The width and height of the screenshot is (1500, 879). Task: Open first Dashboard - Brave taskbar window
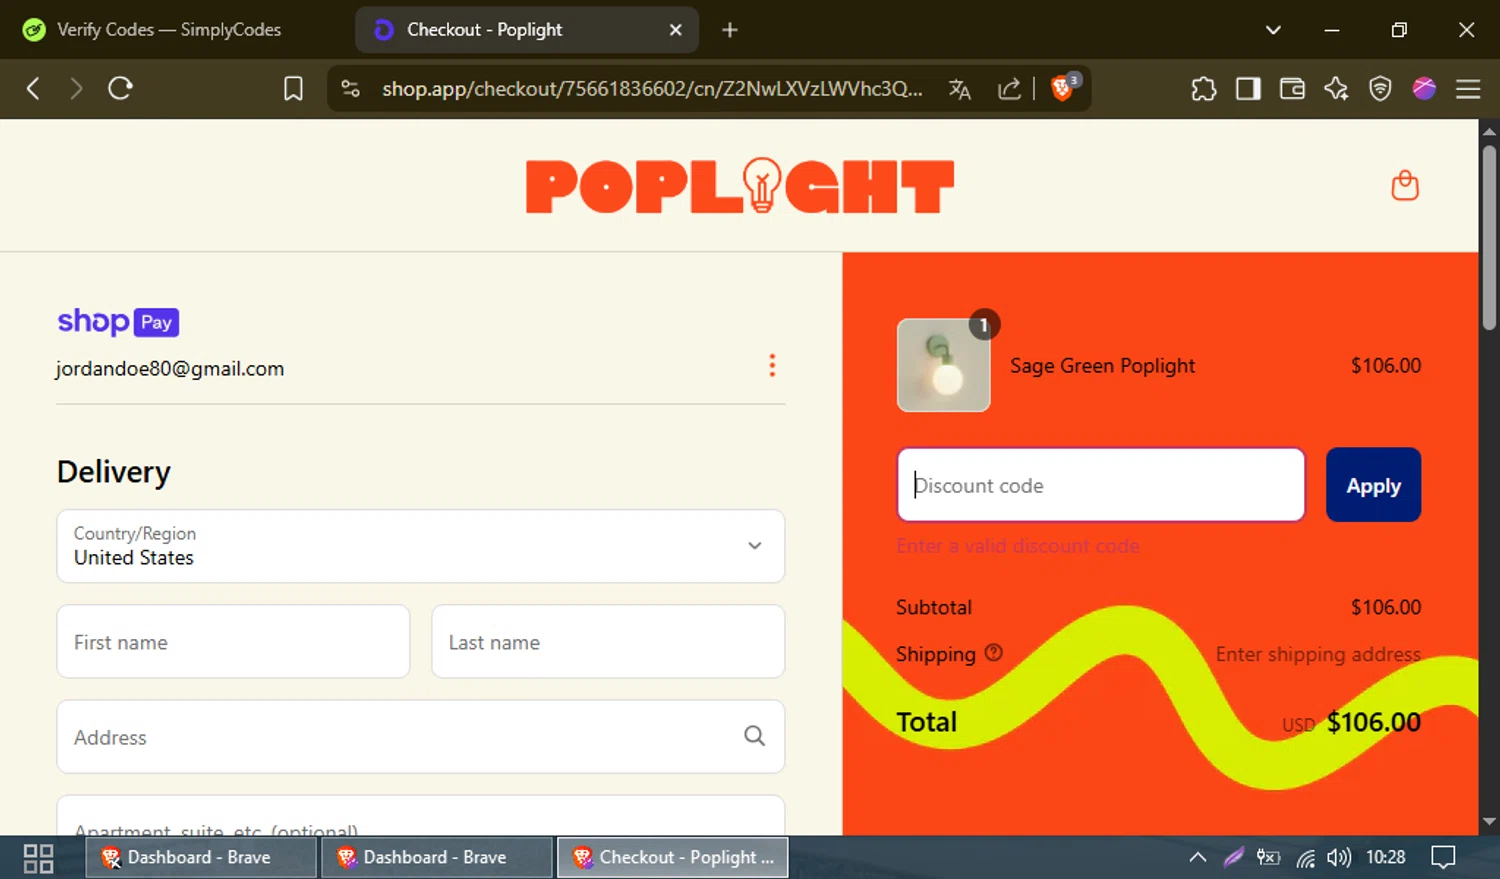click(x=200, y=858)
